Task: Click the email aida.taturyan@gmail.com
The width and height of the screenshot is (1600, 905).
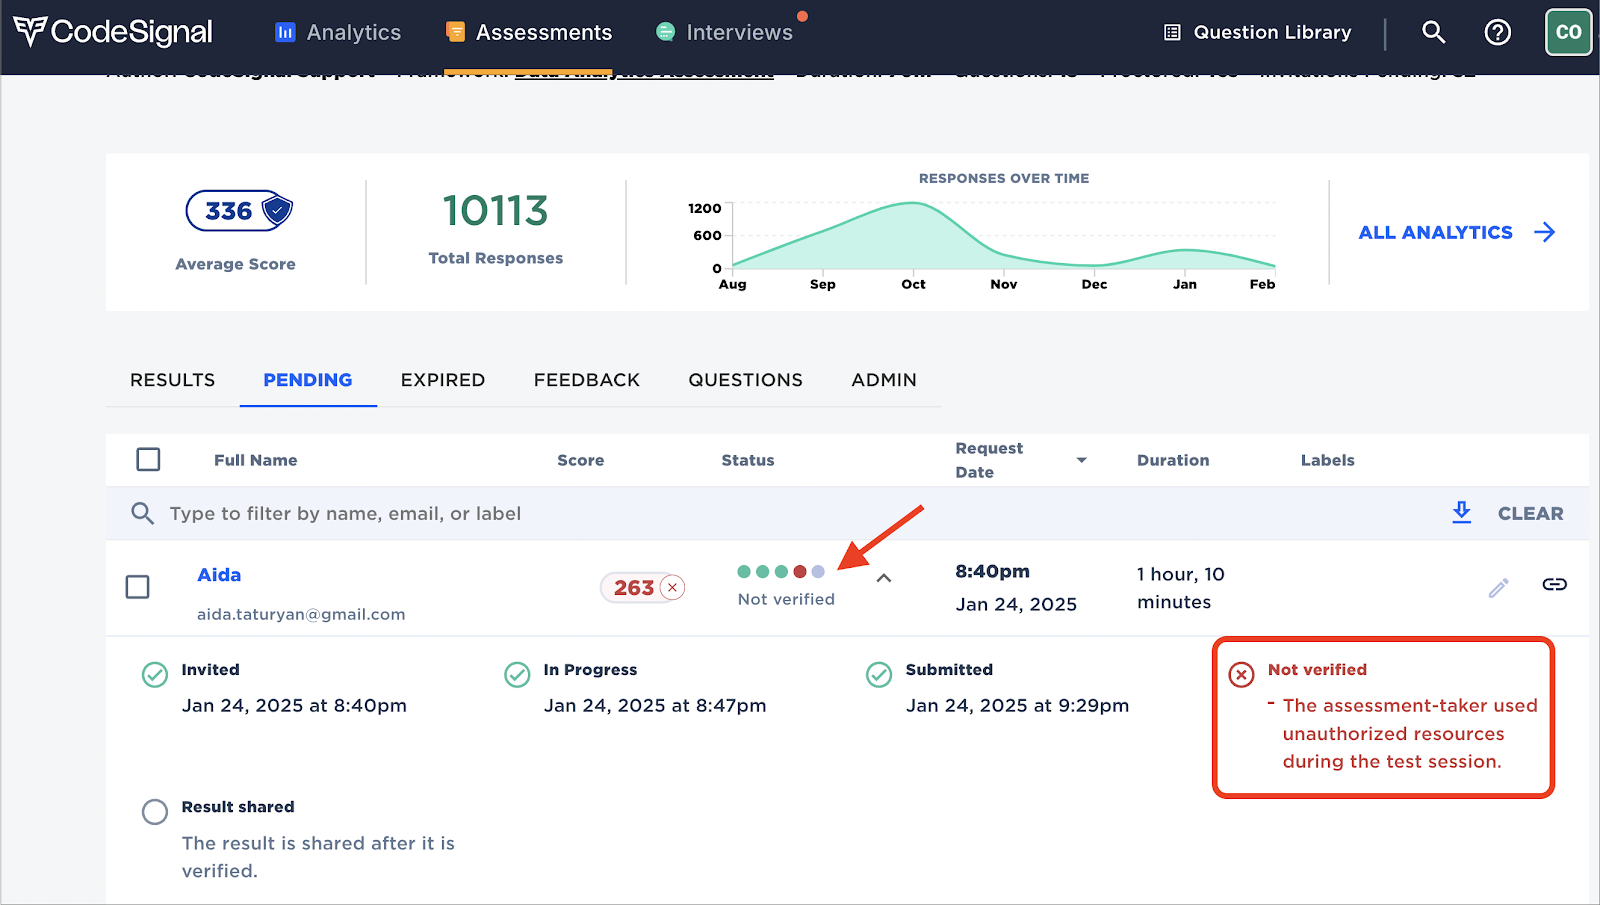Action: point(301,614)
